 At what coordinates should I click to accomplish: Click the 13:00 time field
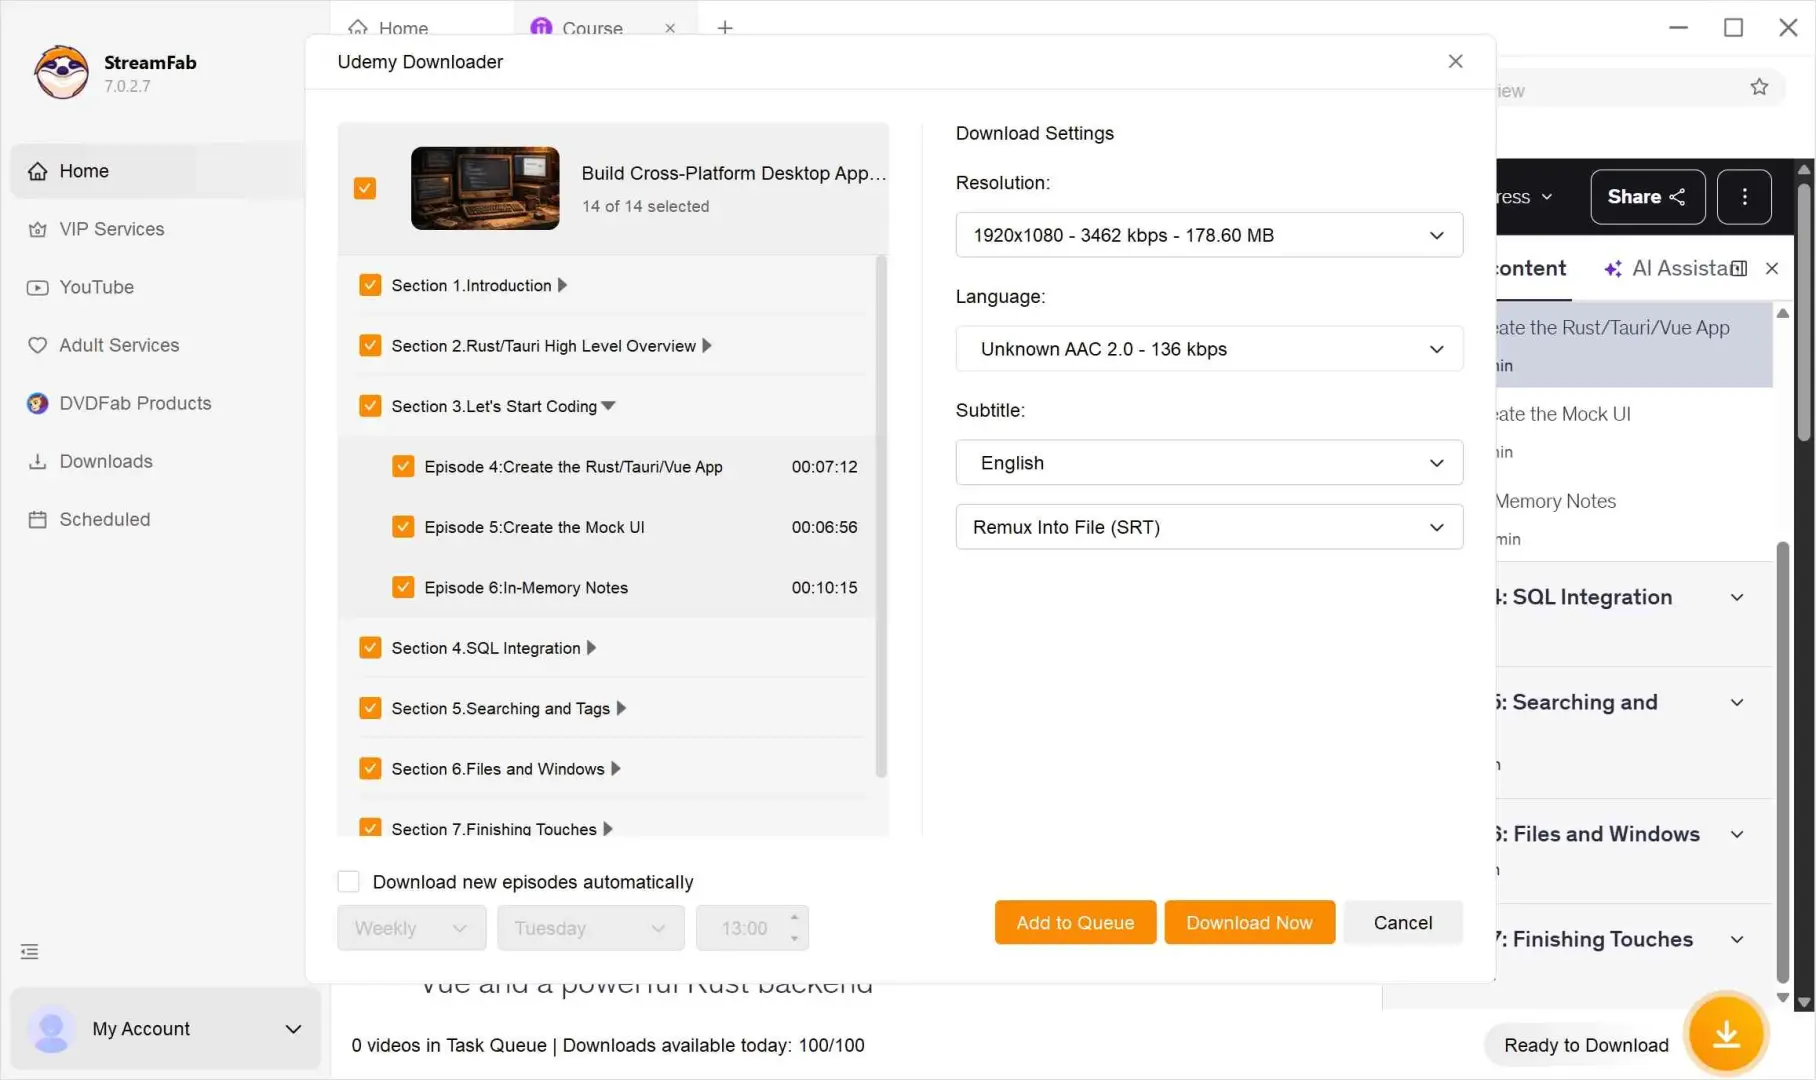tap(744, 928)
